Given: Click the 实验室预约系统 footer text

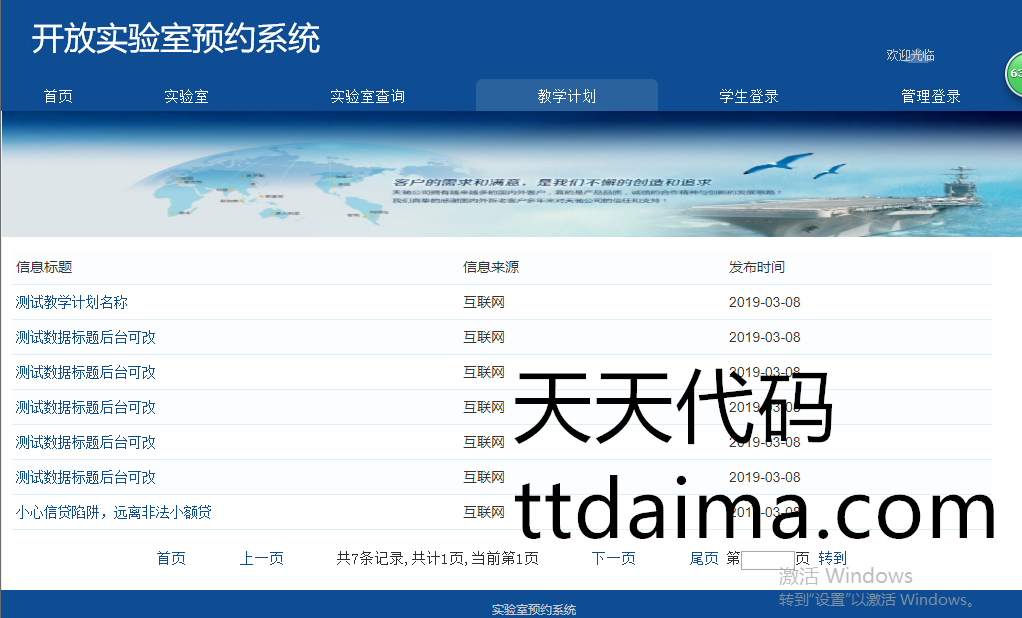Looking at the screenshot, I should pyautogui.click(x=534, y=609).
